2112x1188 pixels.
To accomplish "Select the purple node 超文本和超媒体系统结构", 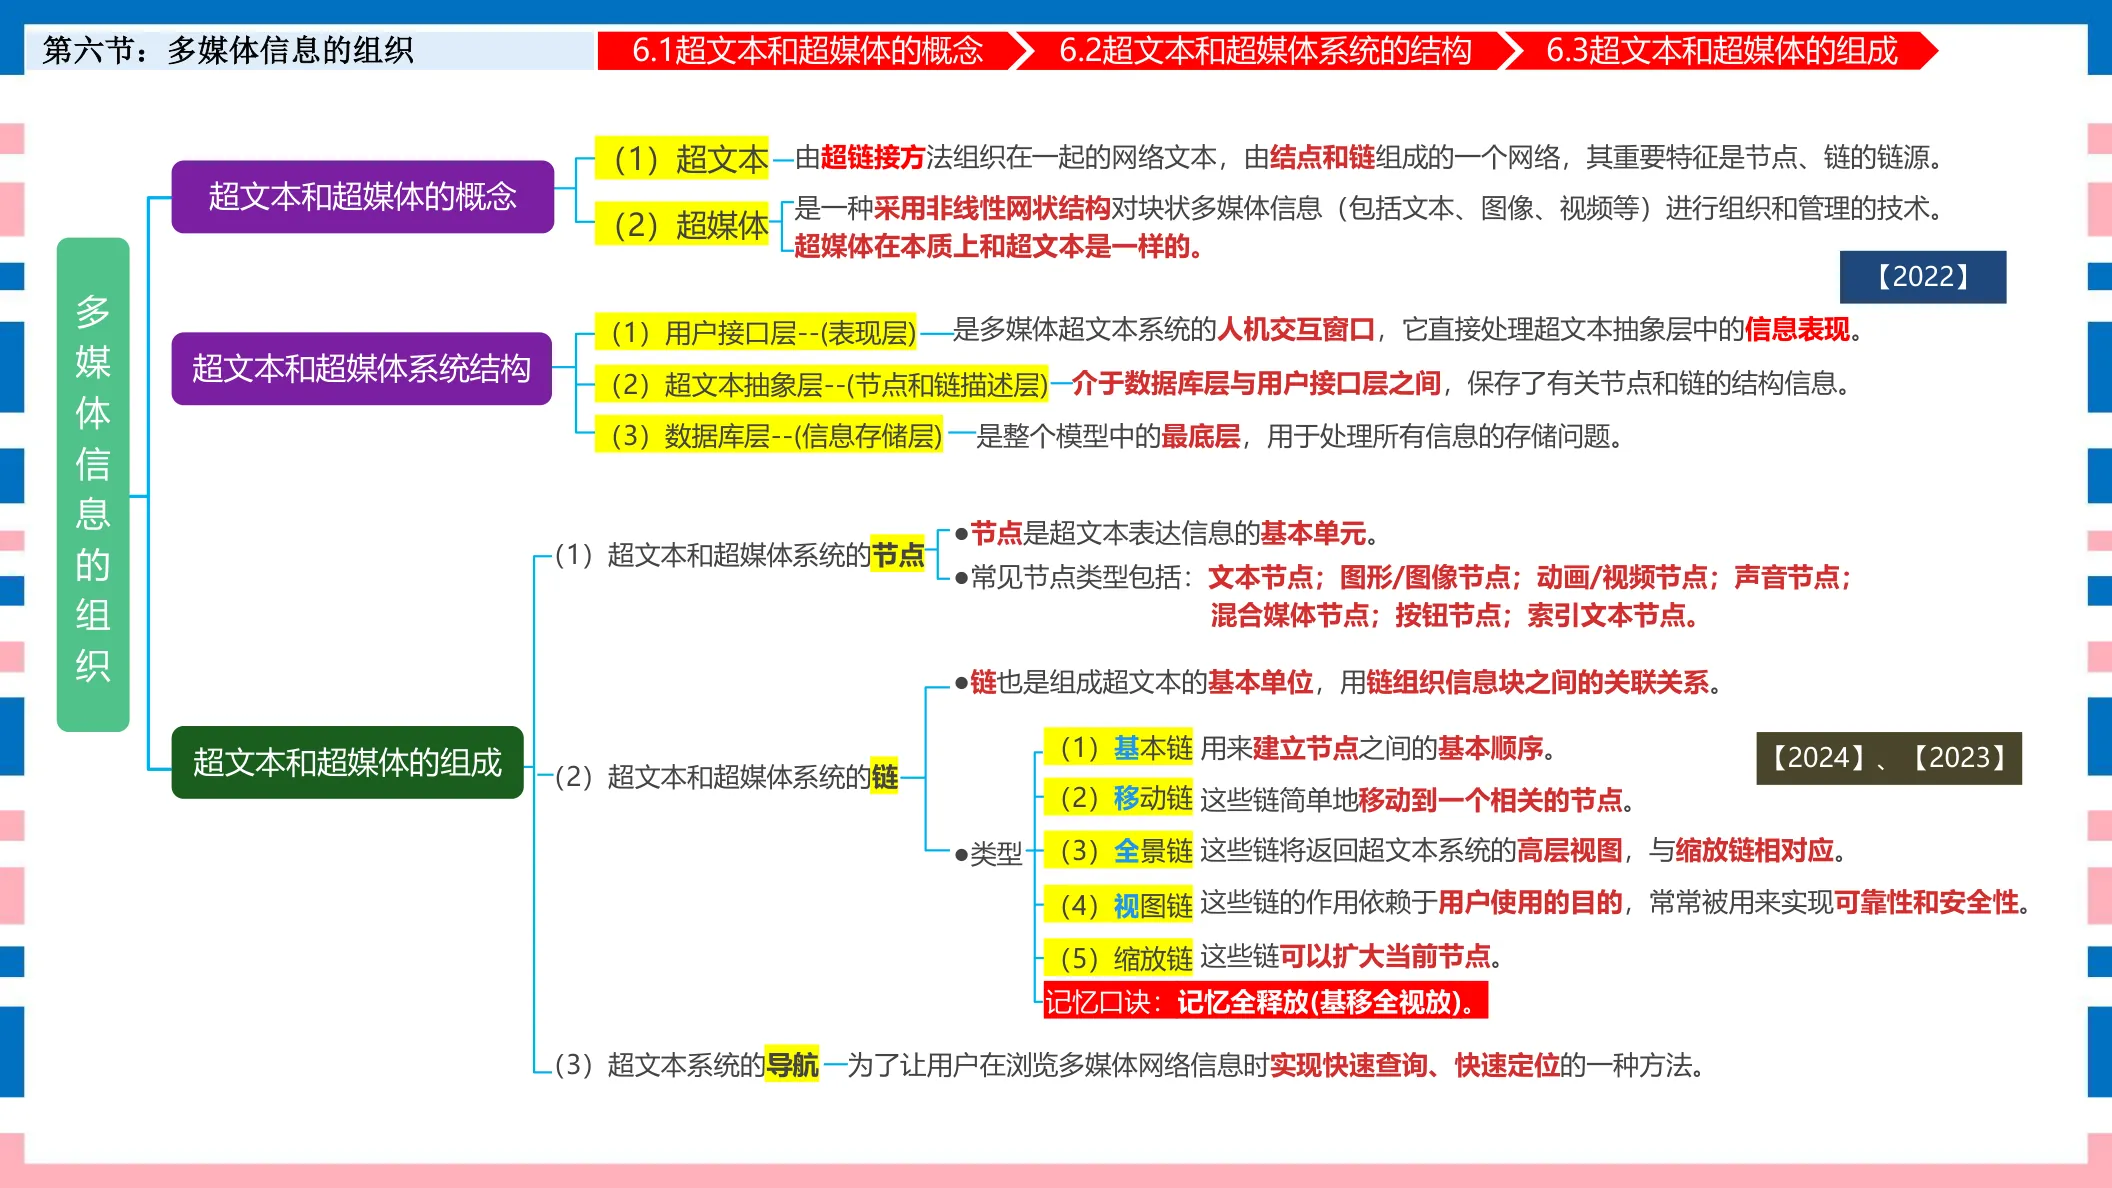I will [x=362, y=368].
